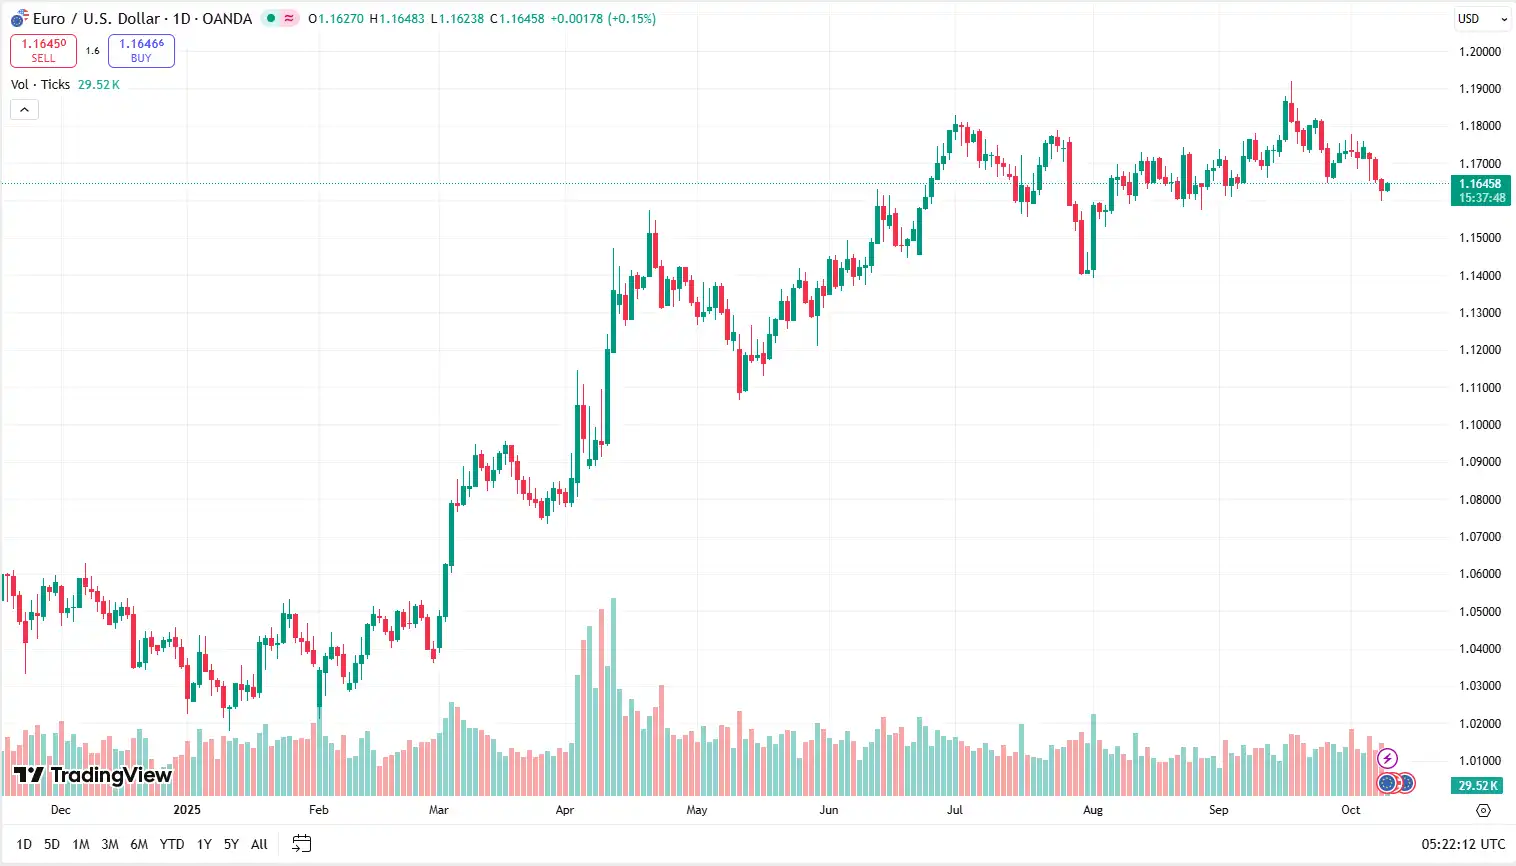Click the green market open status dot
Screen dimensions: 1516x866
point(271,18)
